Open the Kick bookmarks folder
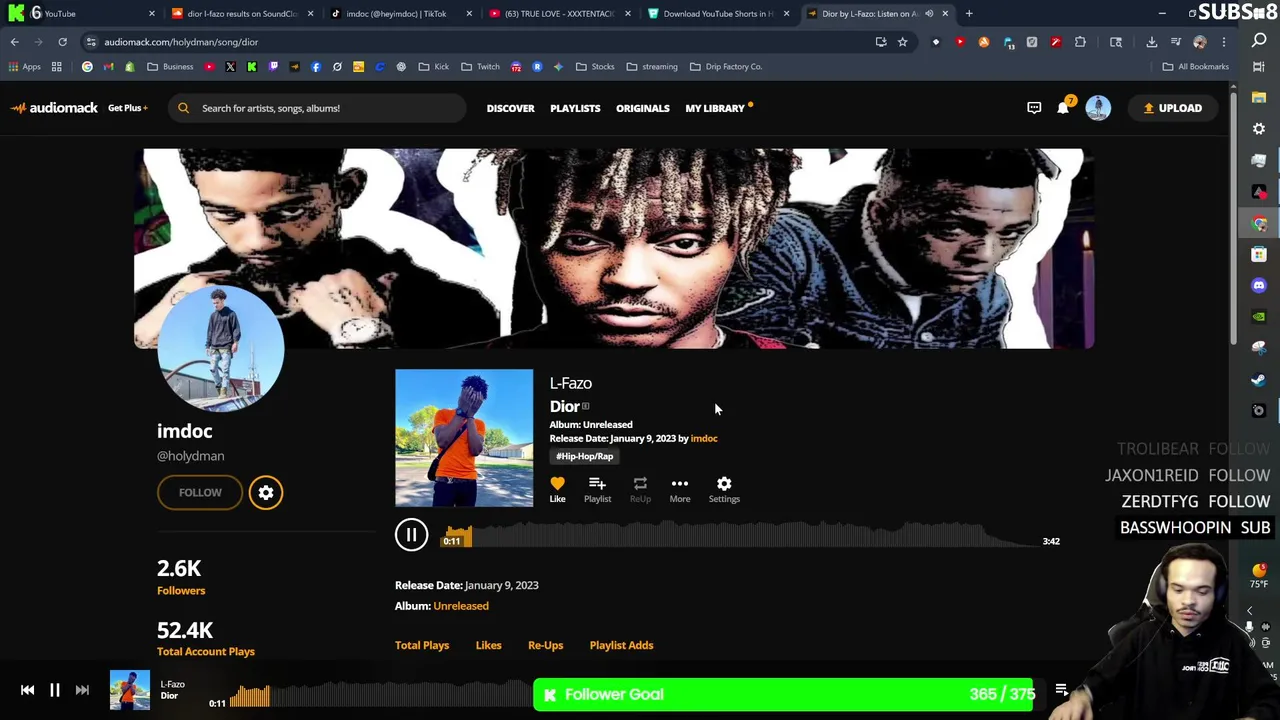The width and height of the screenshot is (1280, 720). point(433,67)
